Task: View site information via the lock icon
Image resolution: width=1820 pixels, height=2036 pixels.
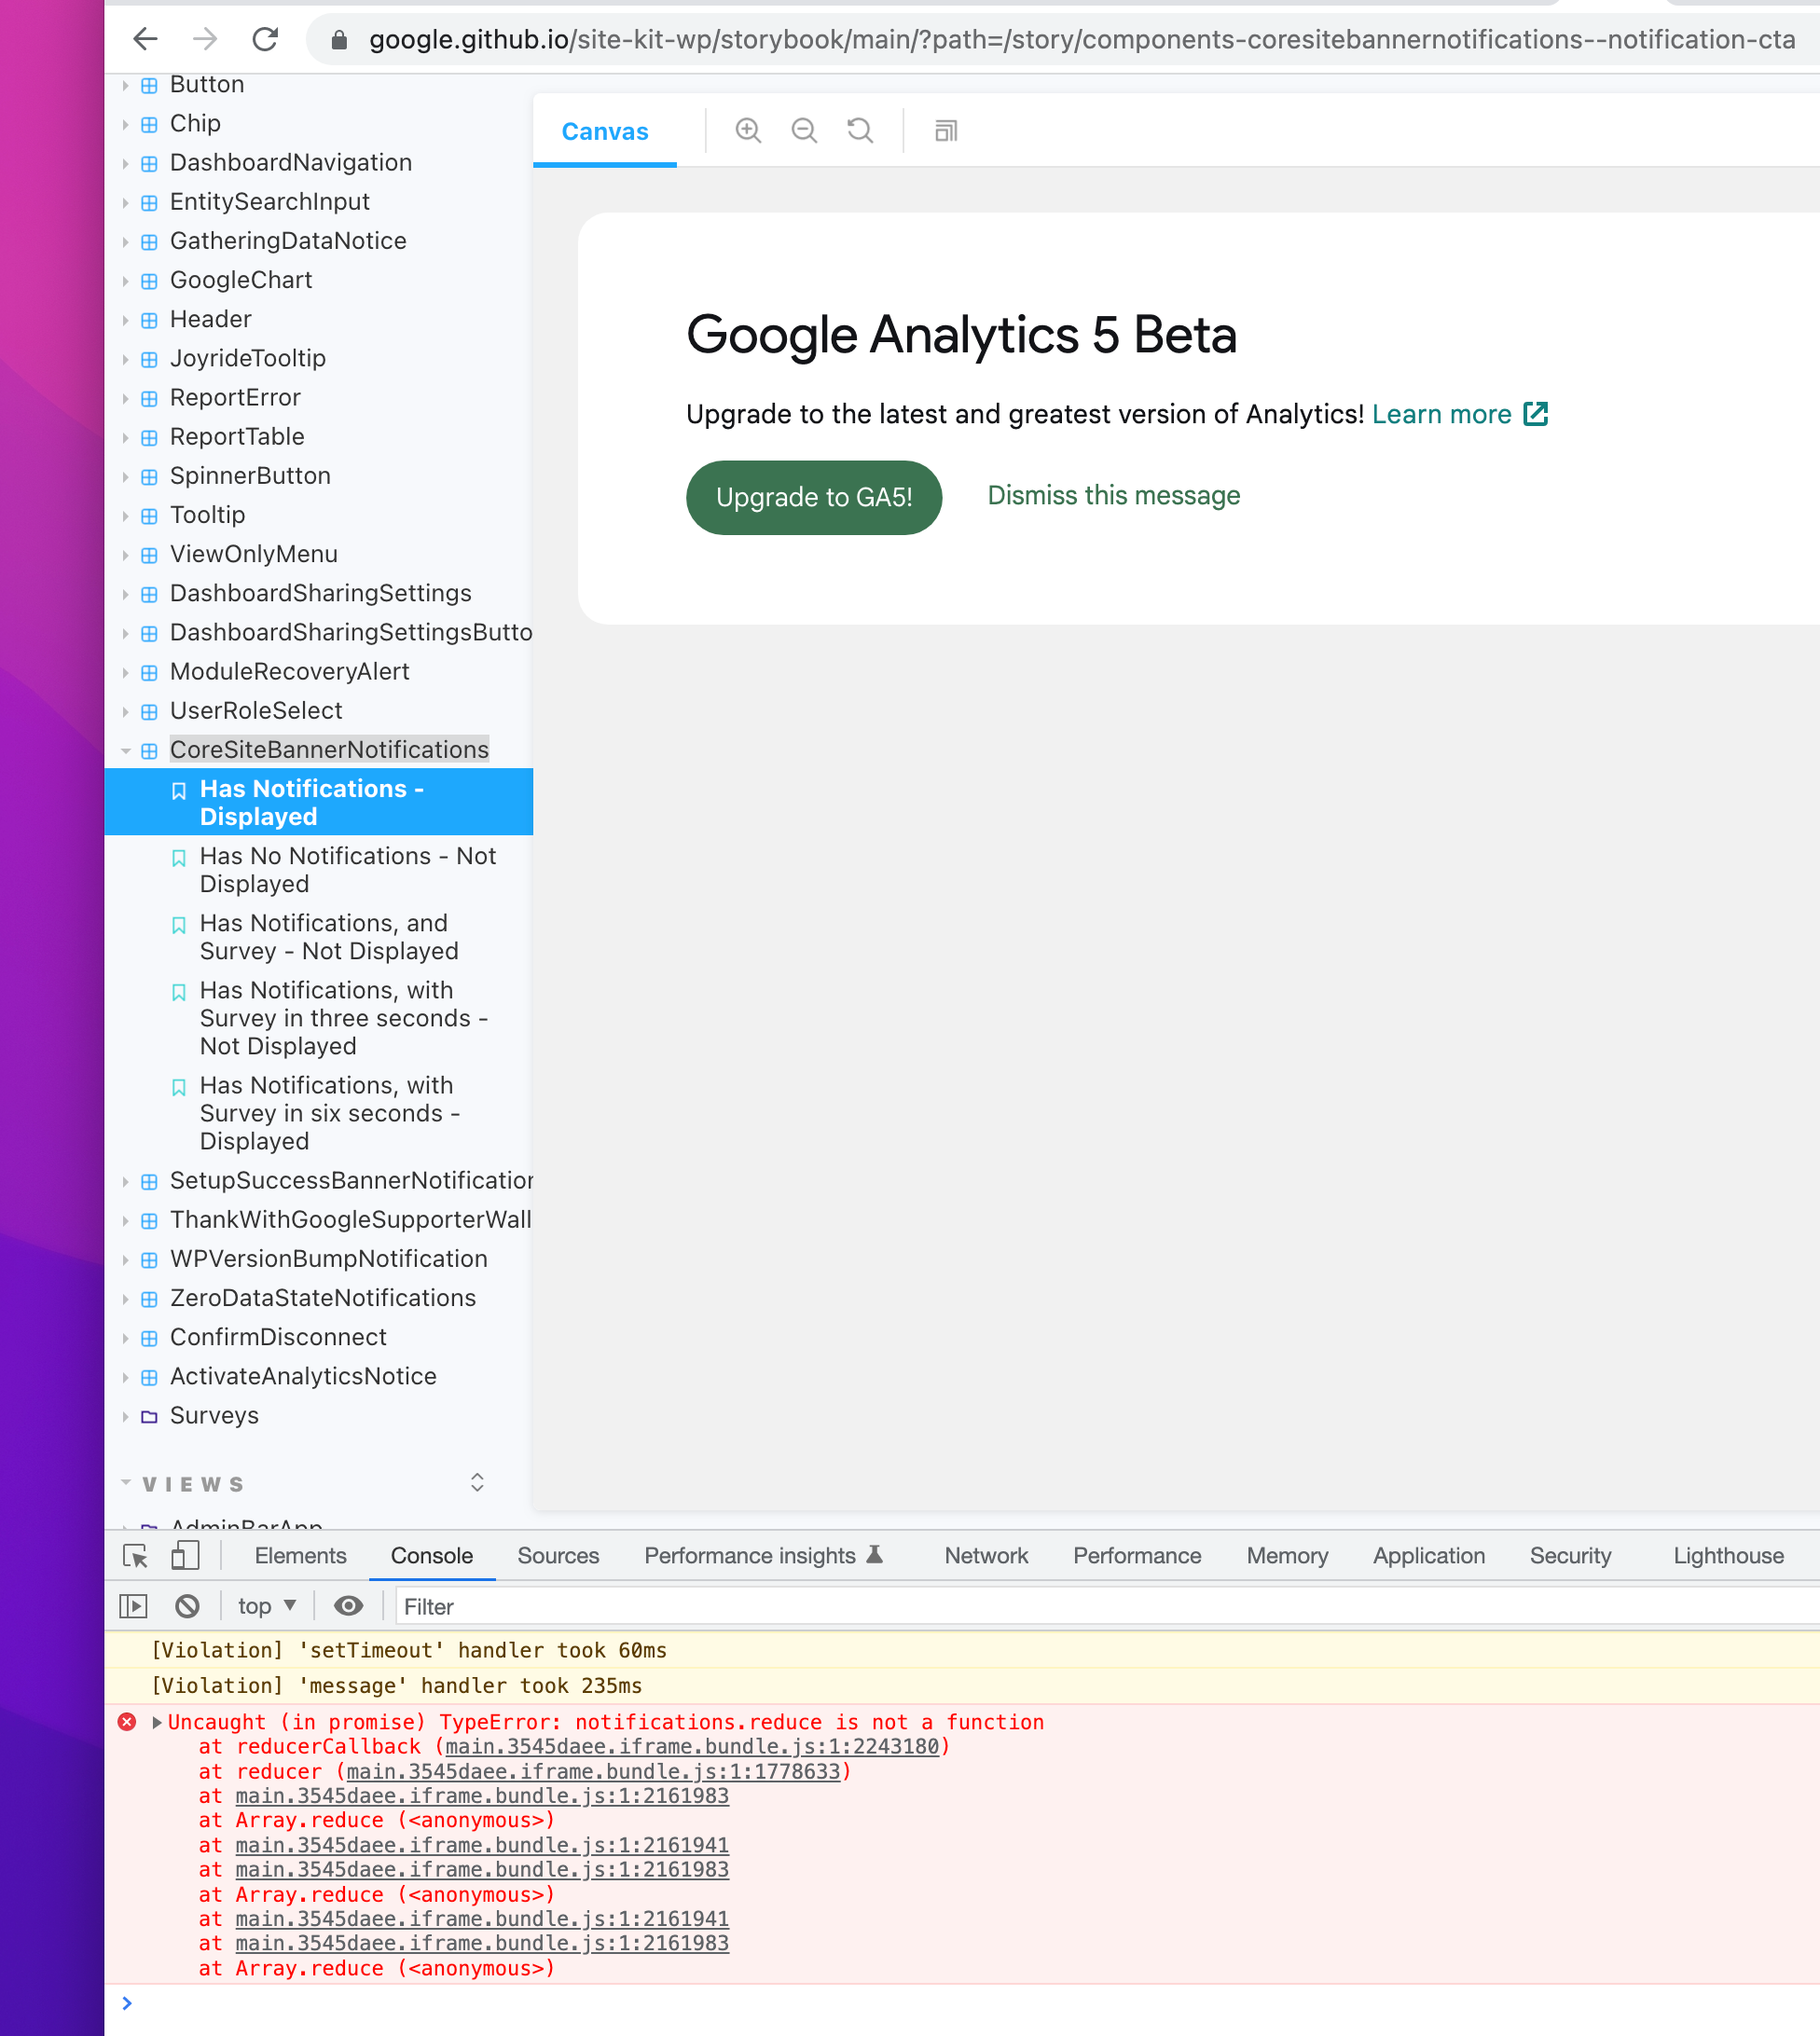Action: click(339, 40)
